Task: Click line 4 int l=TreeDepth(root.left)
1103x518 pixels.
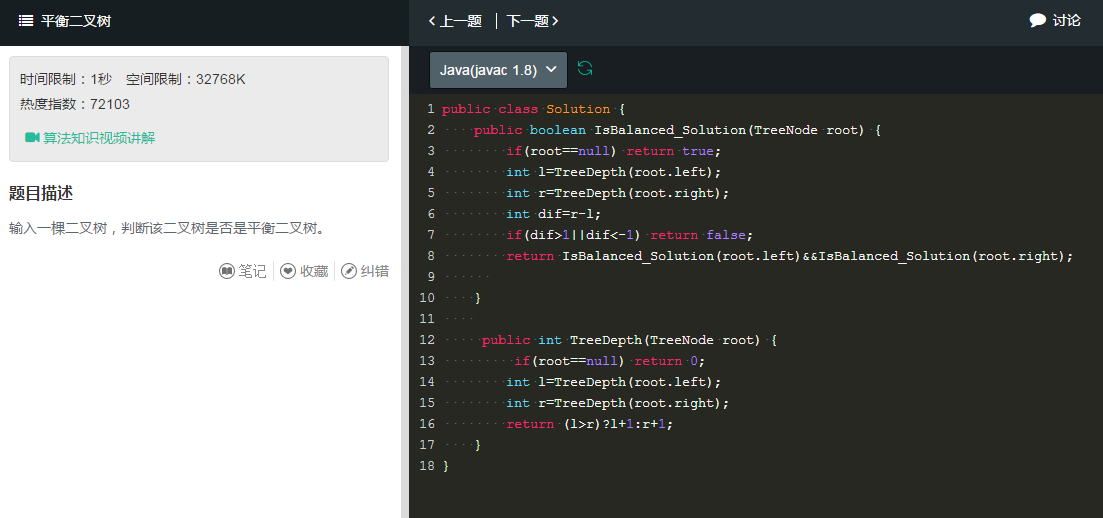Action: pos(614,172)
